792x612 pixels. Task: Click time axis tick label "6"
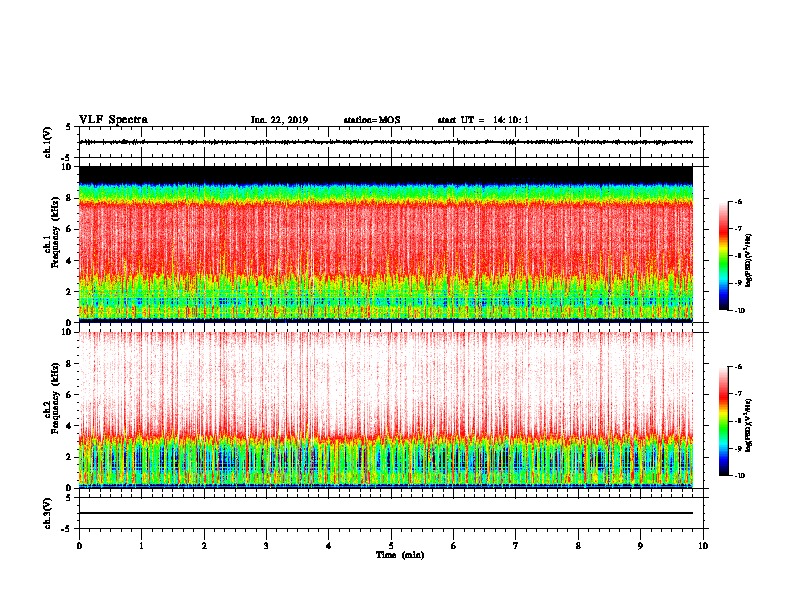[453, 546]
